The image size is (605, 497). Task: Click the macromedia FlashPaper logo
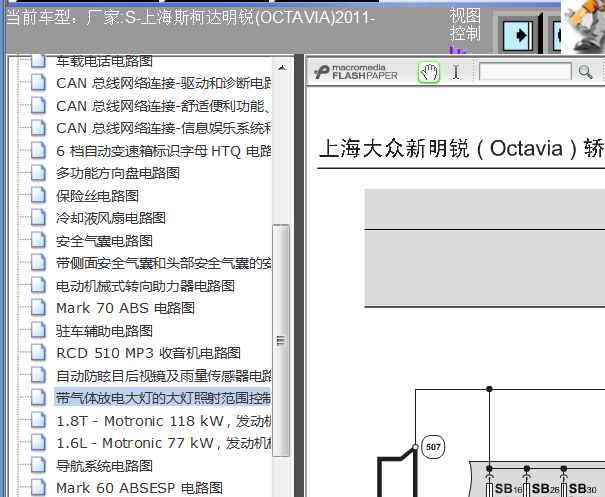click(x=355, y=72)
